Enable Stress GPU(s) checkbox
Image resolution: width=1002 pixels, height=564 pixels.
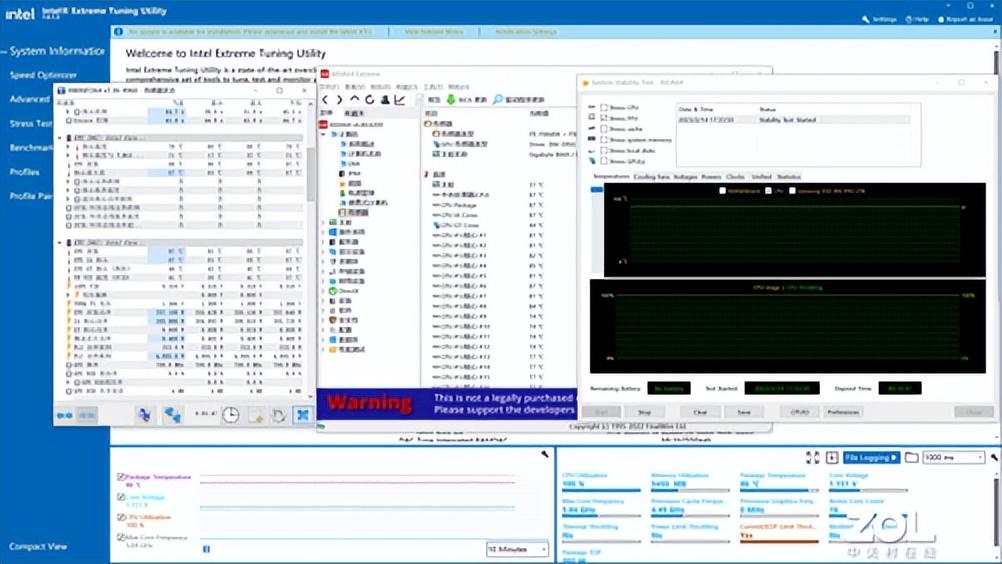[604, 162]
